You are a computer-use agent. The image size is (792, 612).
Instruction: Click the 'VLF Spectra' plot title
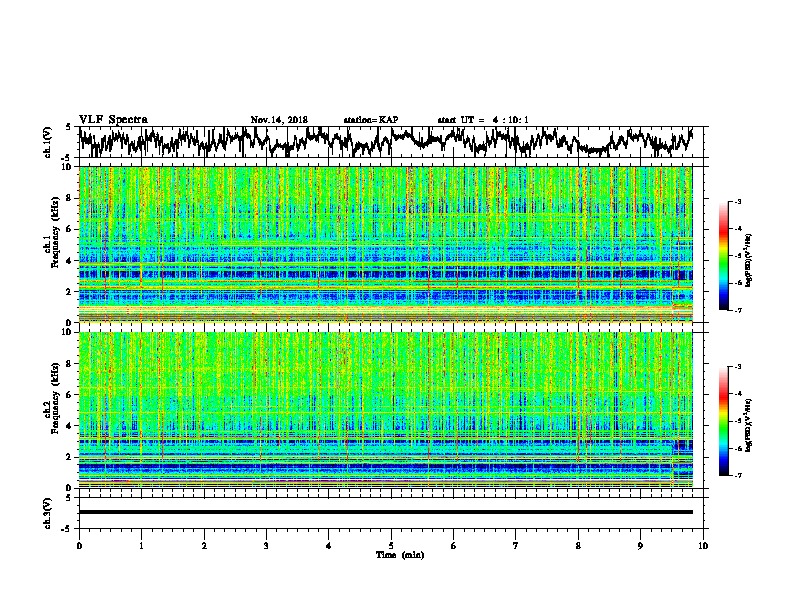click(113, 120)
